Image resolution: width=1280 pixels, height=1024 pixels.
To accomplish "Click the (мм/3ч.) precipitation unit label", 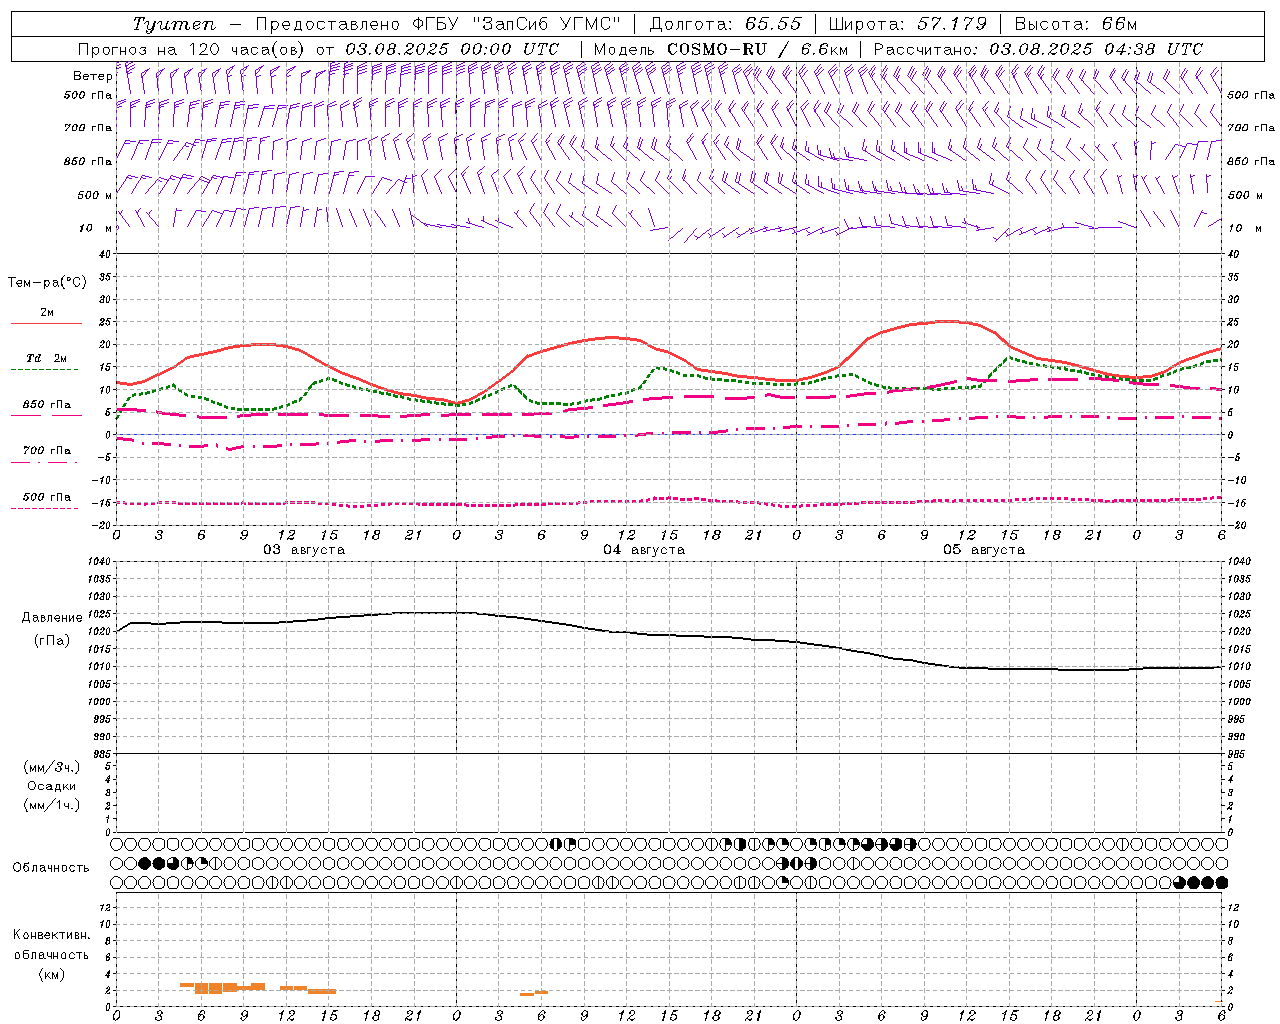I will click(52, 767).
